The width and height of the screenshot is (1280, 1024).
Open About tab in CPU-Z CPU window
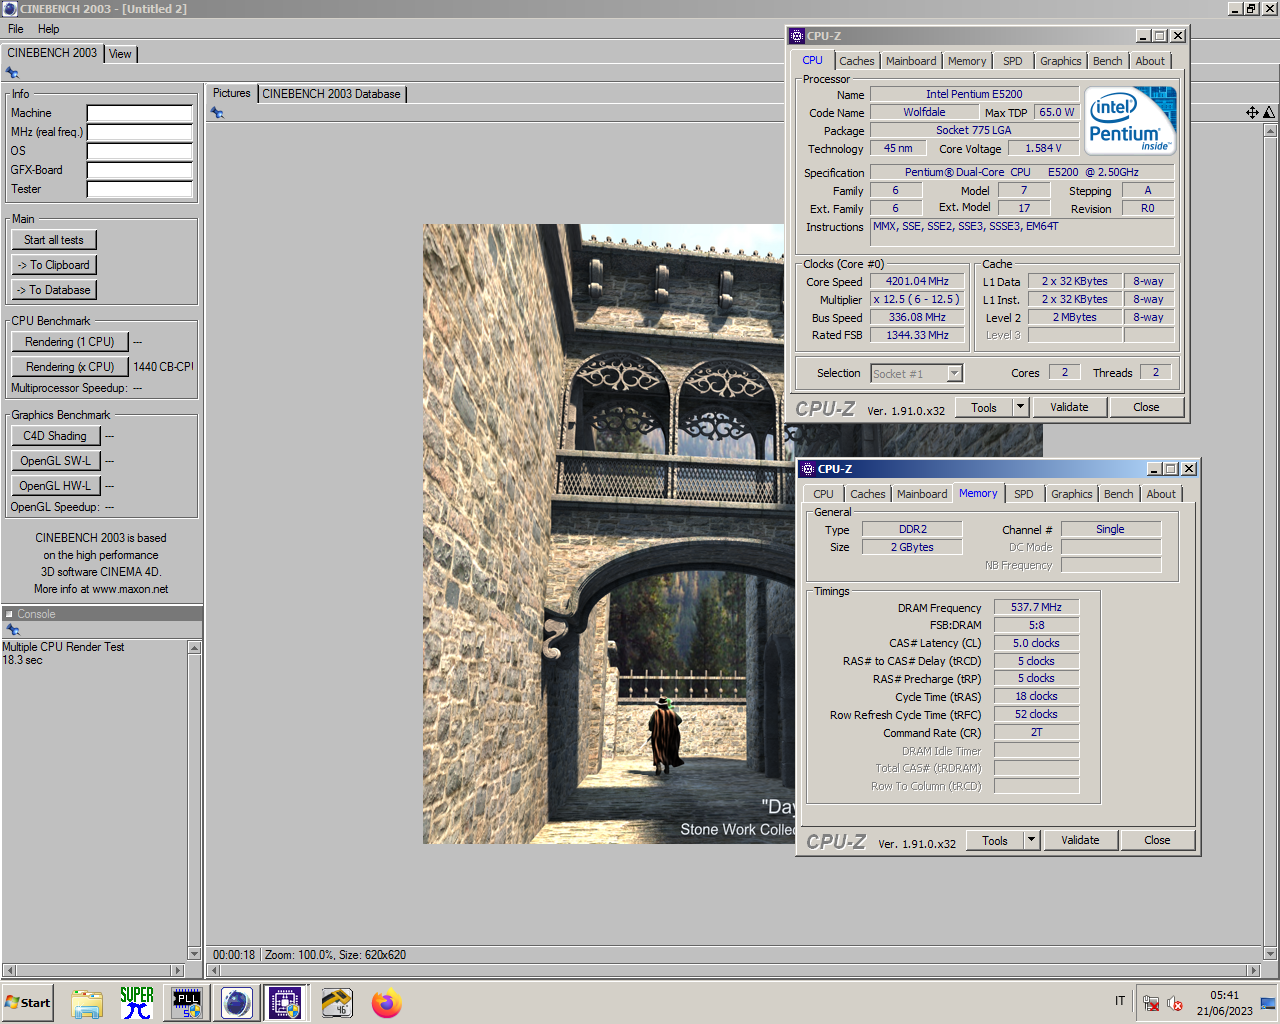point(1150,61)
